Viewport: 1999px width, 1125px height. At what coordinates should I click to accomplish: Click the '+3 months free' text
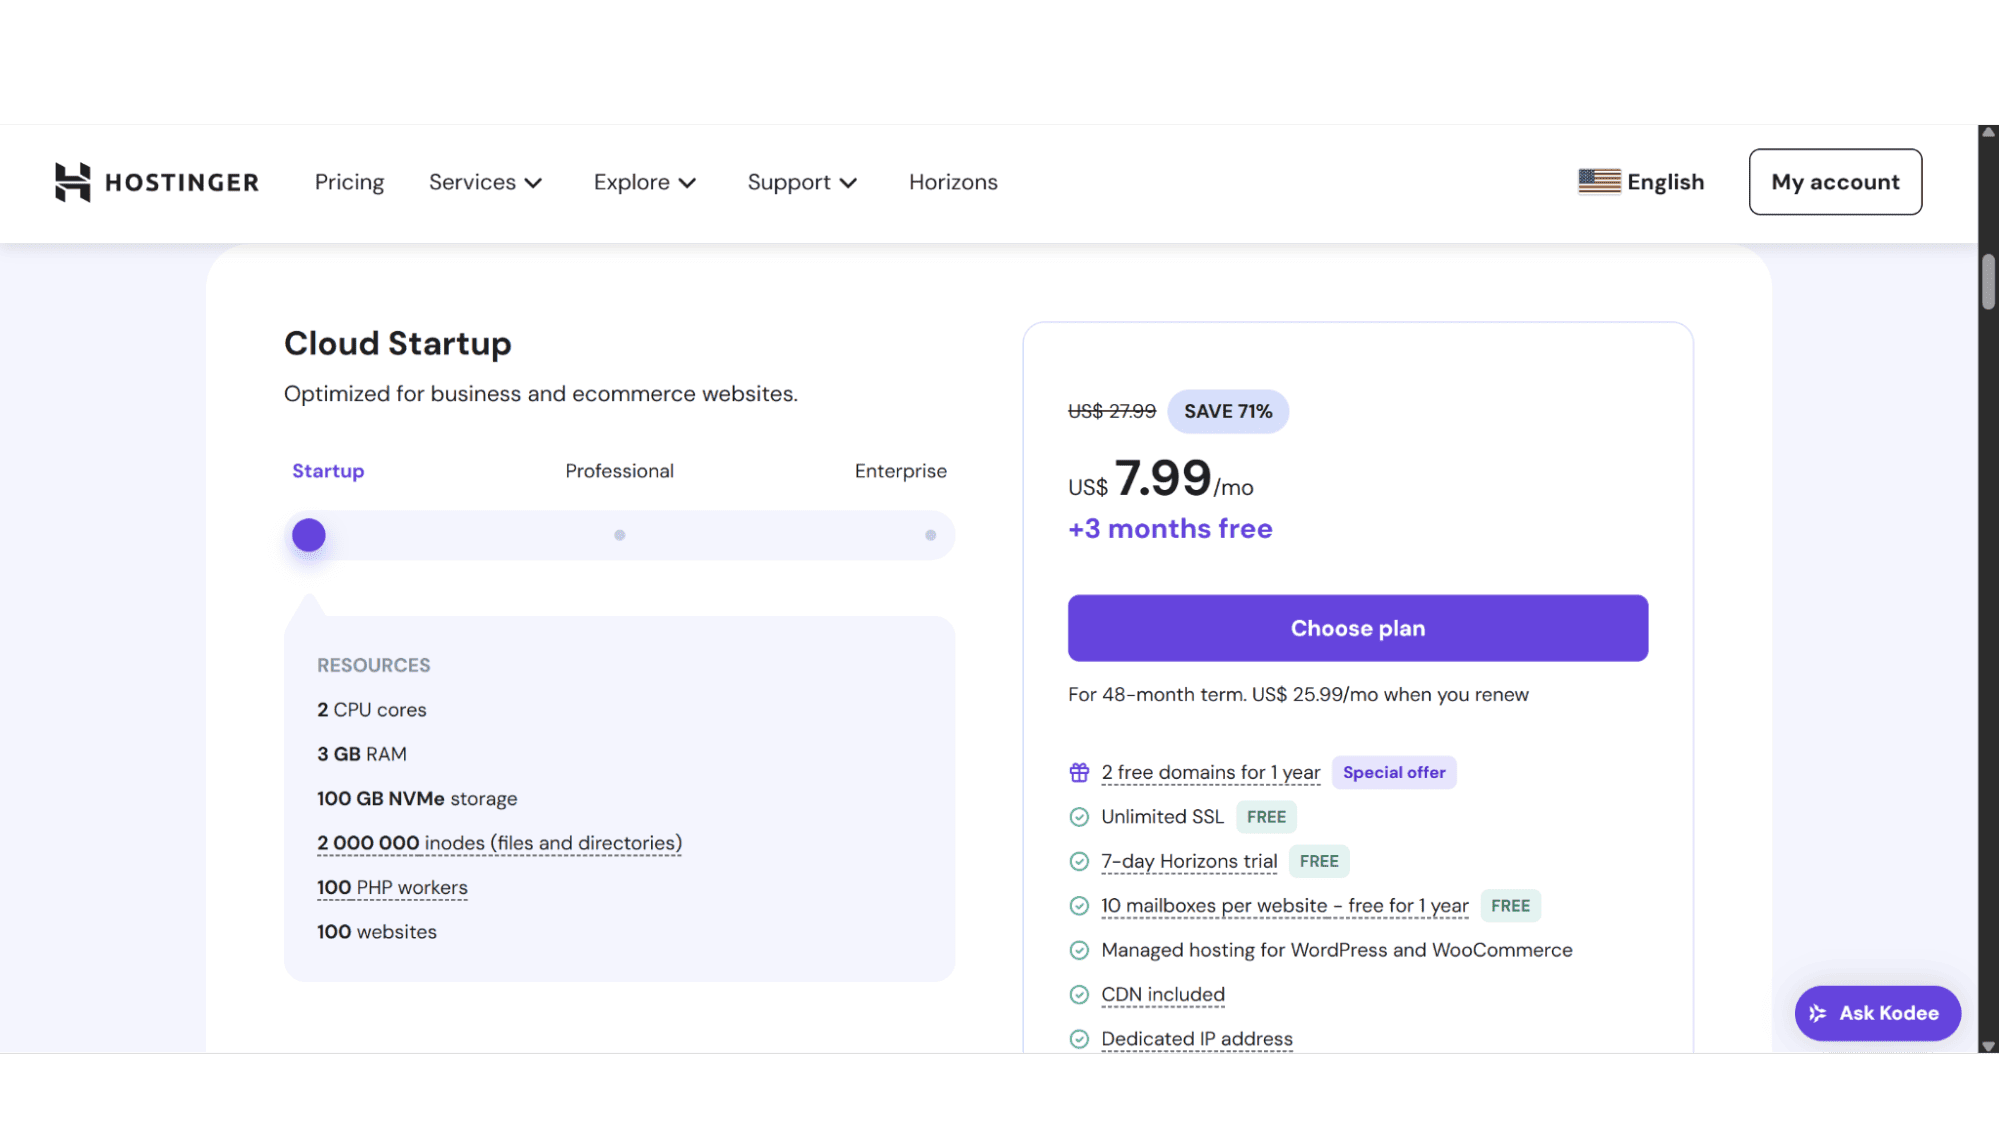1170,529
